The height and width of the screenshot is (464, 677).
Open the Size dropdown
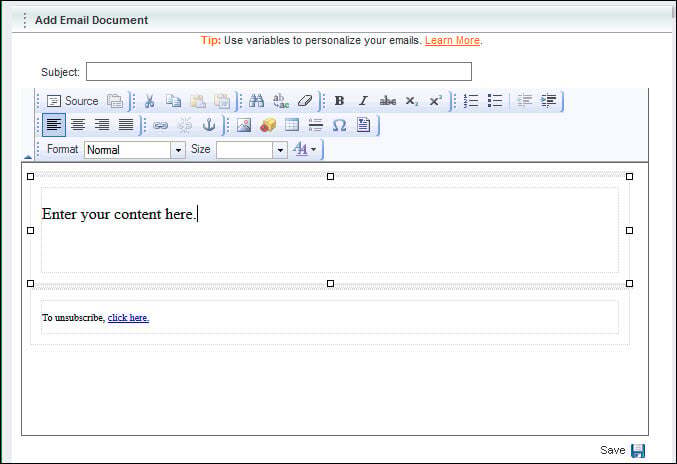(x=252, y=150)
